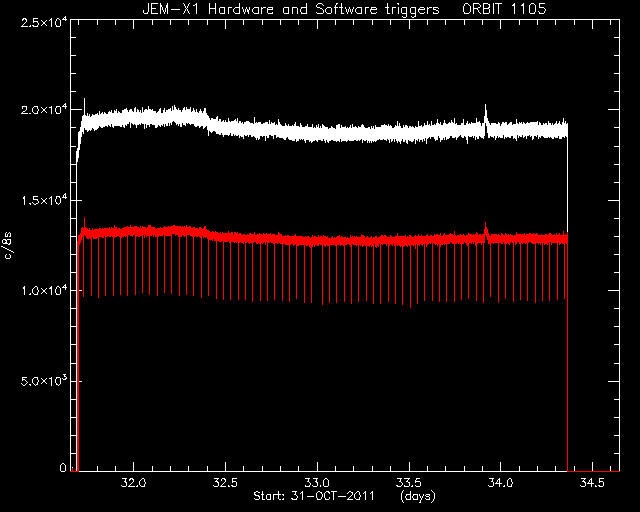The height and width of the screenshot is (512, 640).
Task: Click the 34.0 x-axis tick label
Action: click(500, 483)
